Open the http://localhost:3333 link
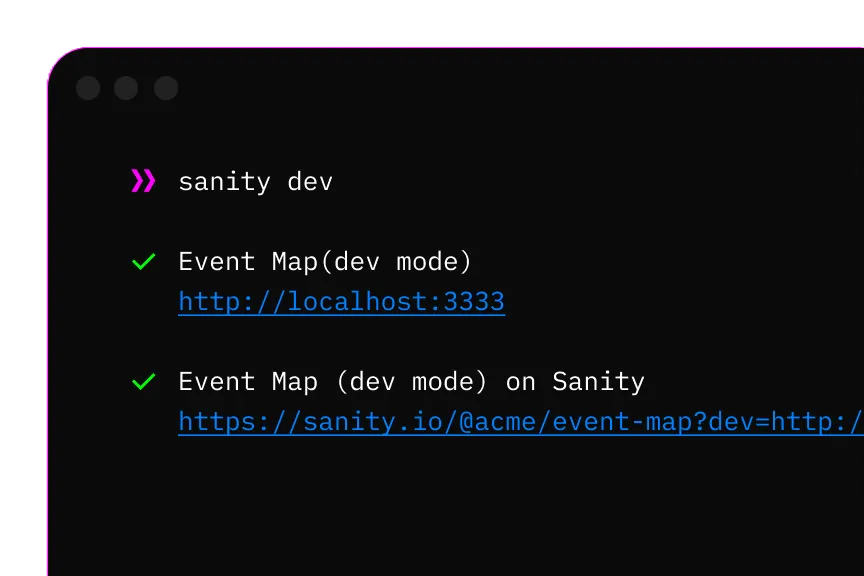The height and width of the screenshot is (576, 864). pyautogui.click(x=341, y=301)
